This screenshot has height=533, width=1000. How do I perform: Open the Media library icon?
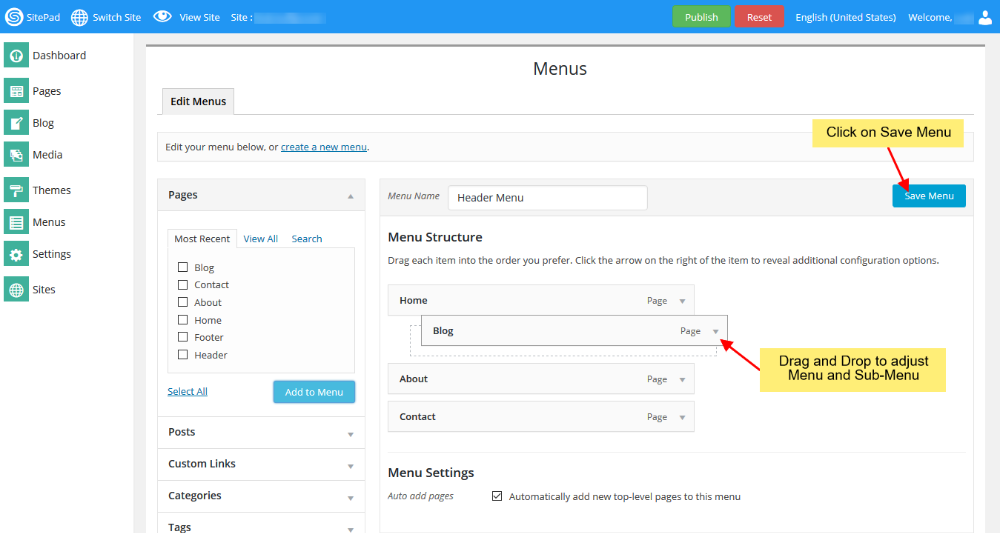pyautogui.click(x=16, y=155)
